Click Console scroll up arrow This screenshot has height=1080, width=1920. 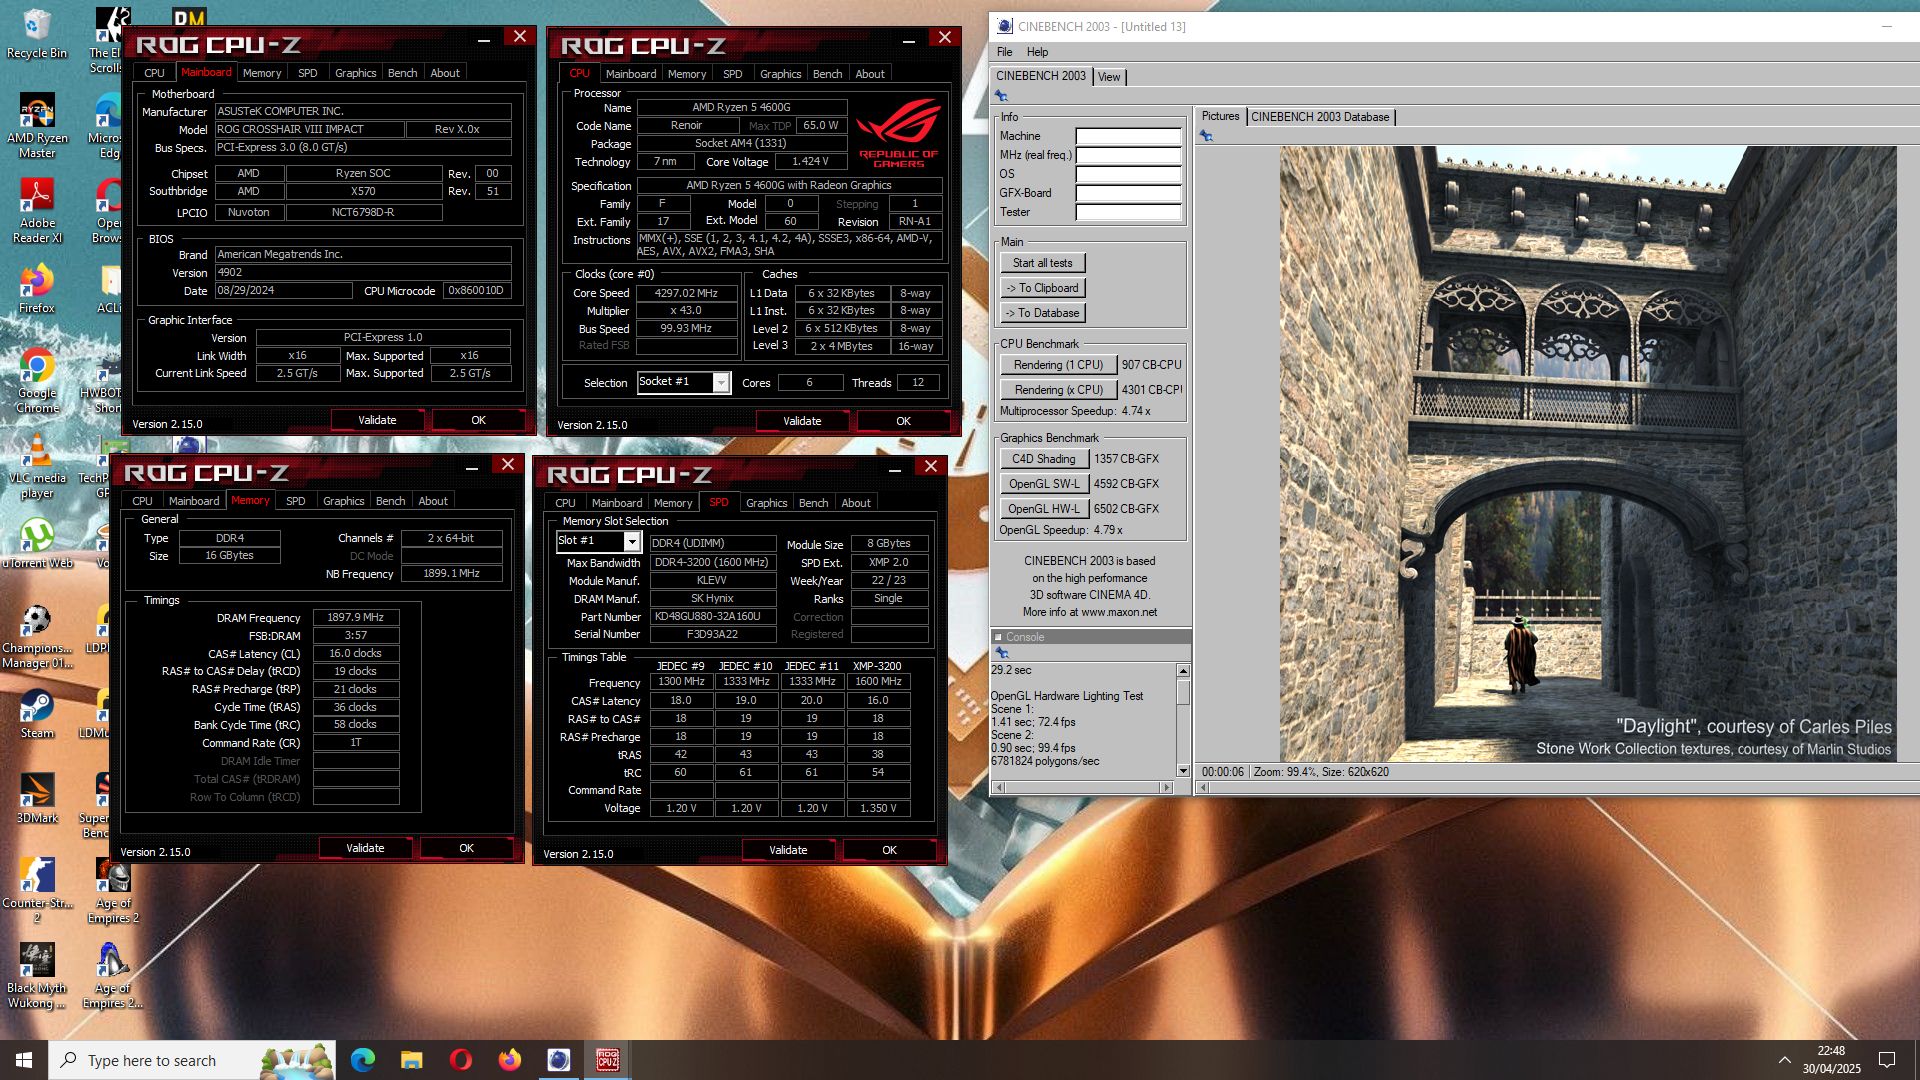coord(1183,670)
